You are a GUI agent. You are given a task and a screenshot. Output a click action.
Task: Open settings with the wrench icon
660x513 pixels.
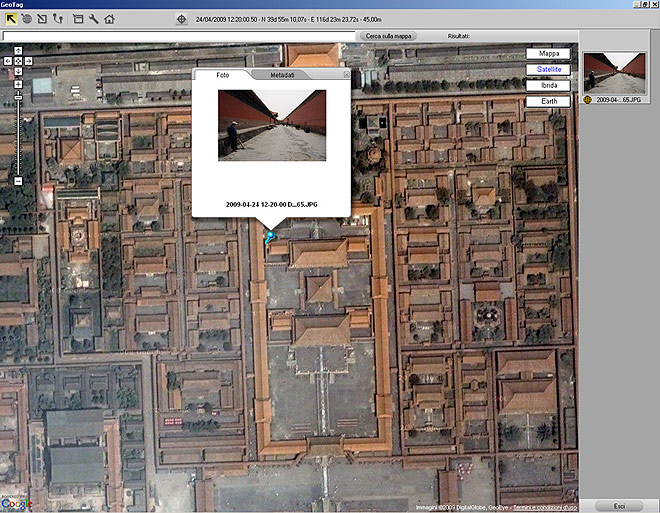93,19
